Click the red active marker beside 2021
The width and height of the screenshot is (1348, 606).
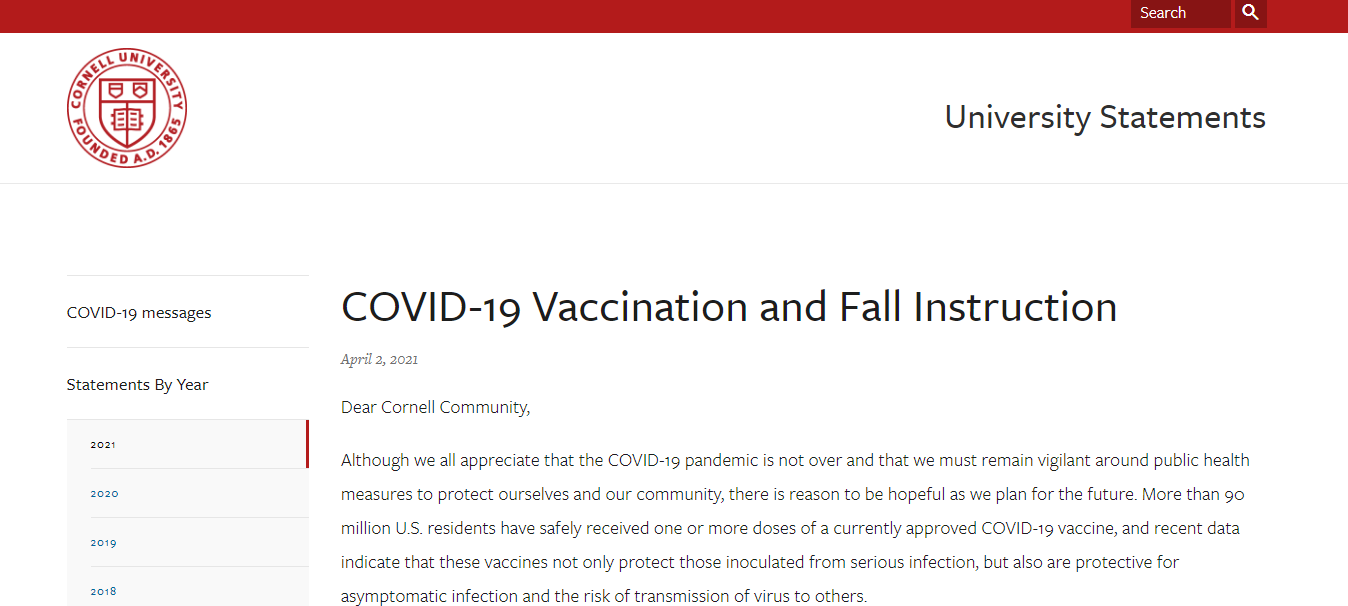308,444
